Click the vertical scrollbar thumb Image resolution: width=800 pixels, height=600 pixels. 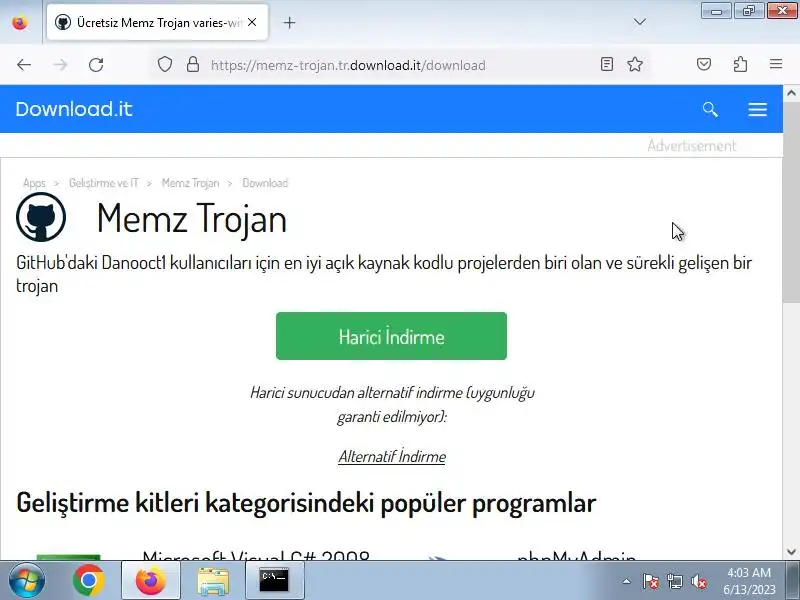pos(791,203)
